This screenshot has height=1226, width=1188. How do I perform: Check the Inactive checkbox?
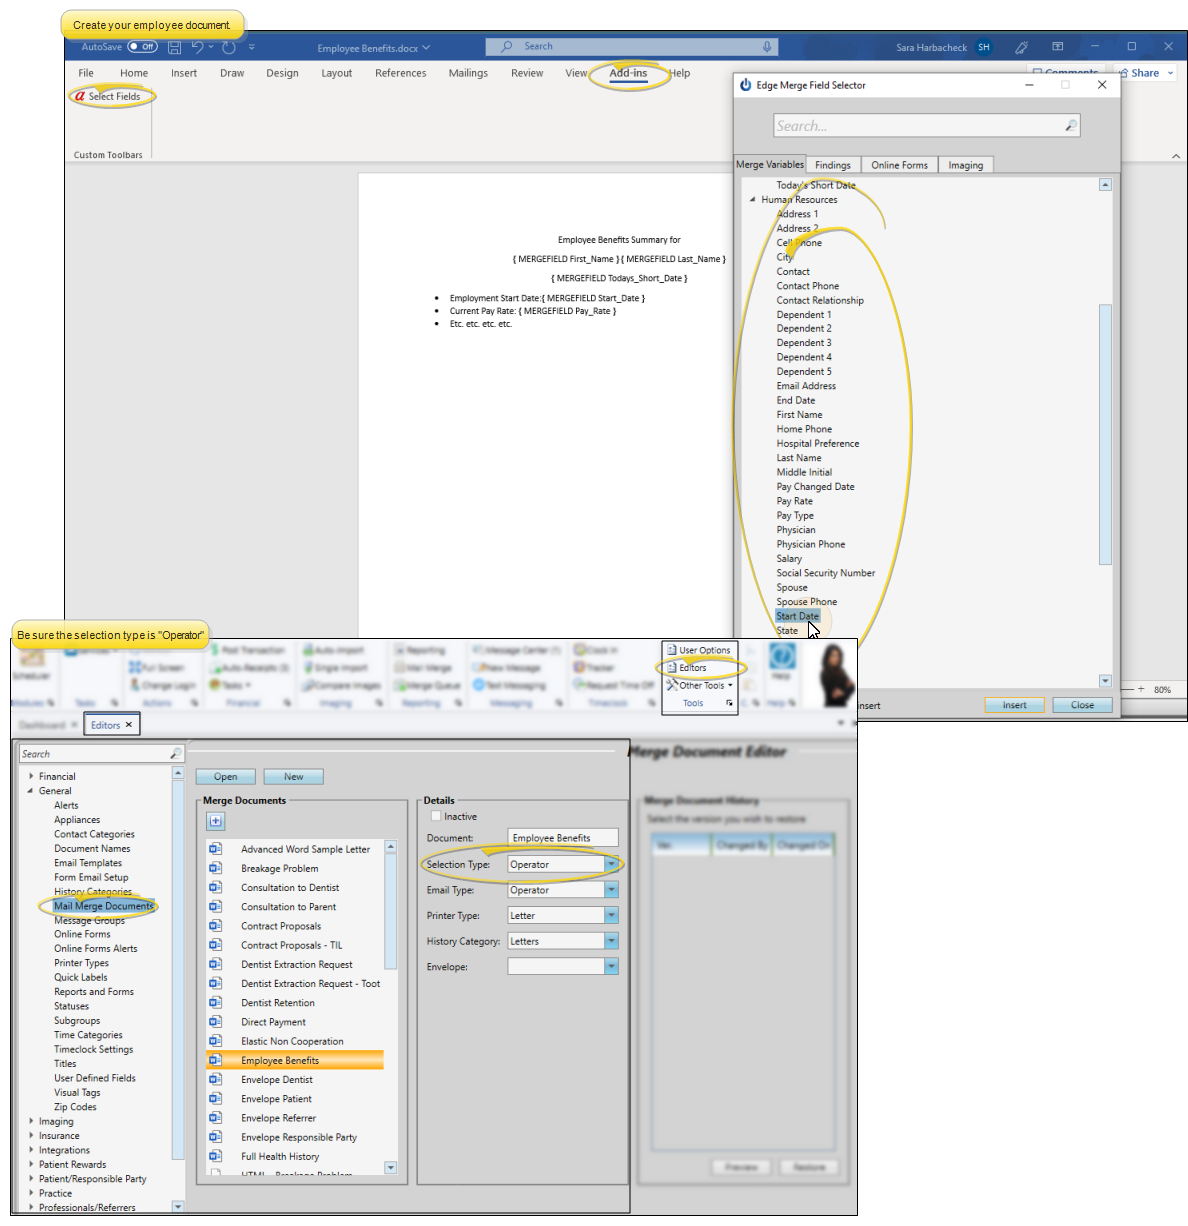[436, 816]
